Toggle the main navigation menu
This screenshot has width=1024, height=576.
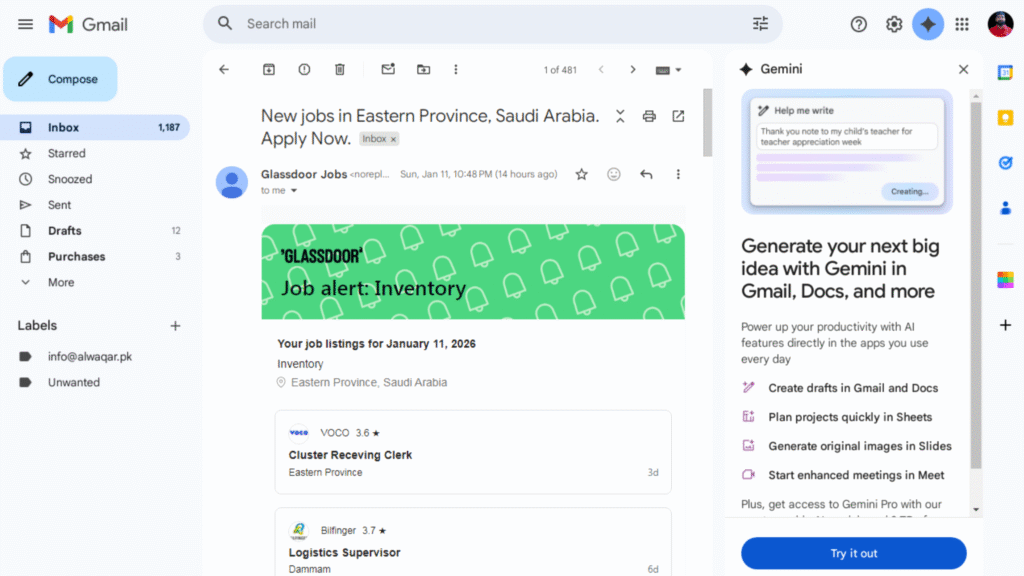(x=25, y=24)
